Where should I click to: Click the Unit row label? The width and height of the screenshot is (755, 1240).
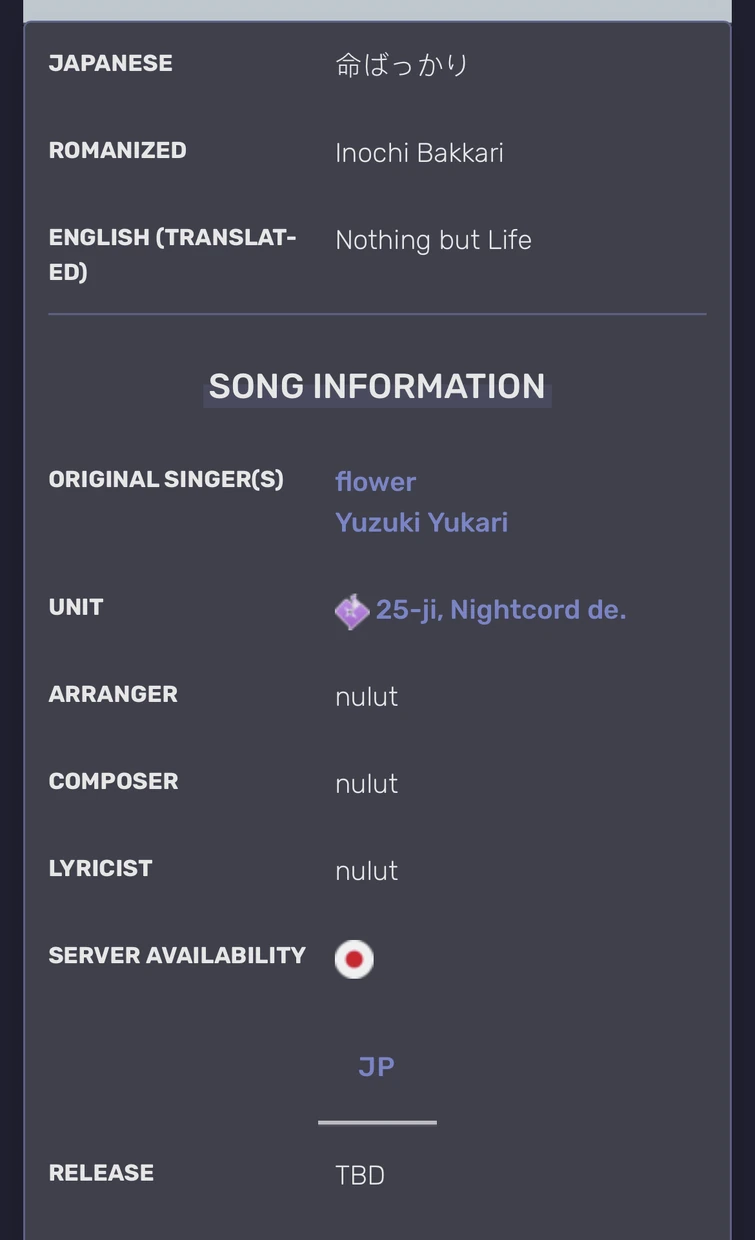[76, 608]
